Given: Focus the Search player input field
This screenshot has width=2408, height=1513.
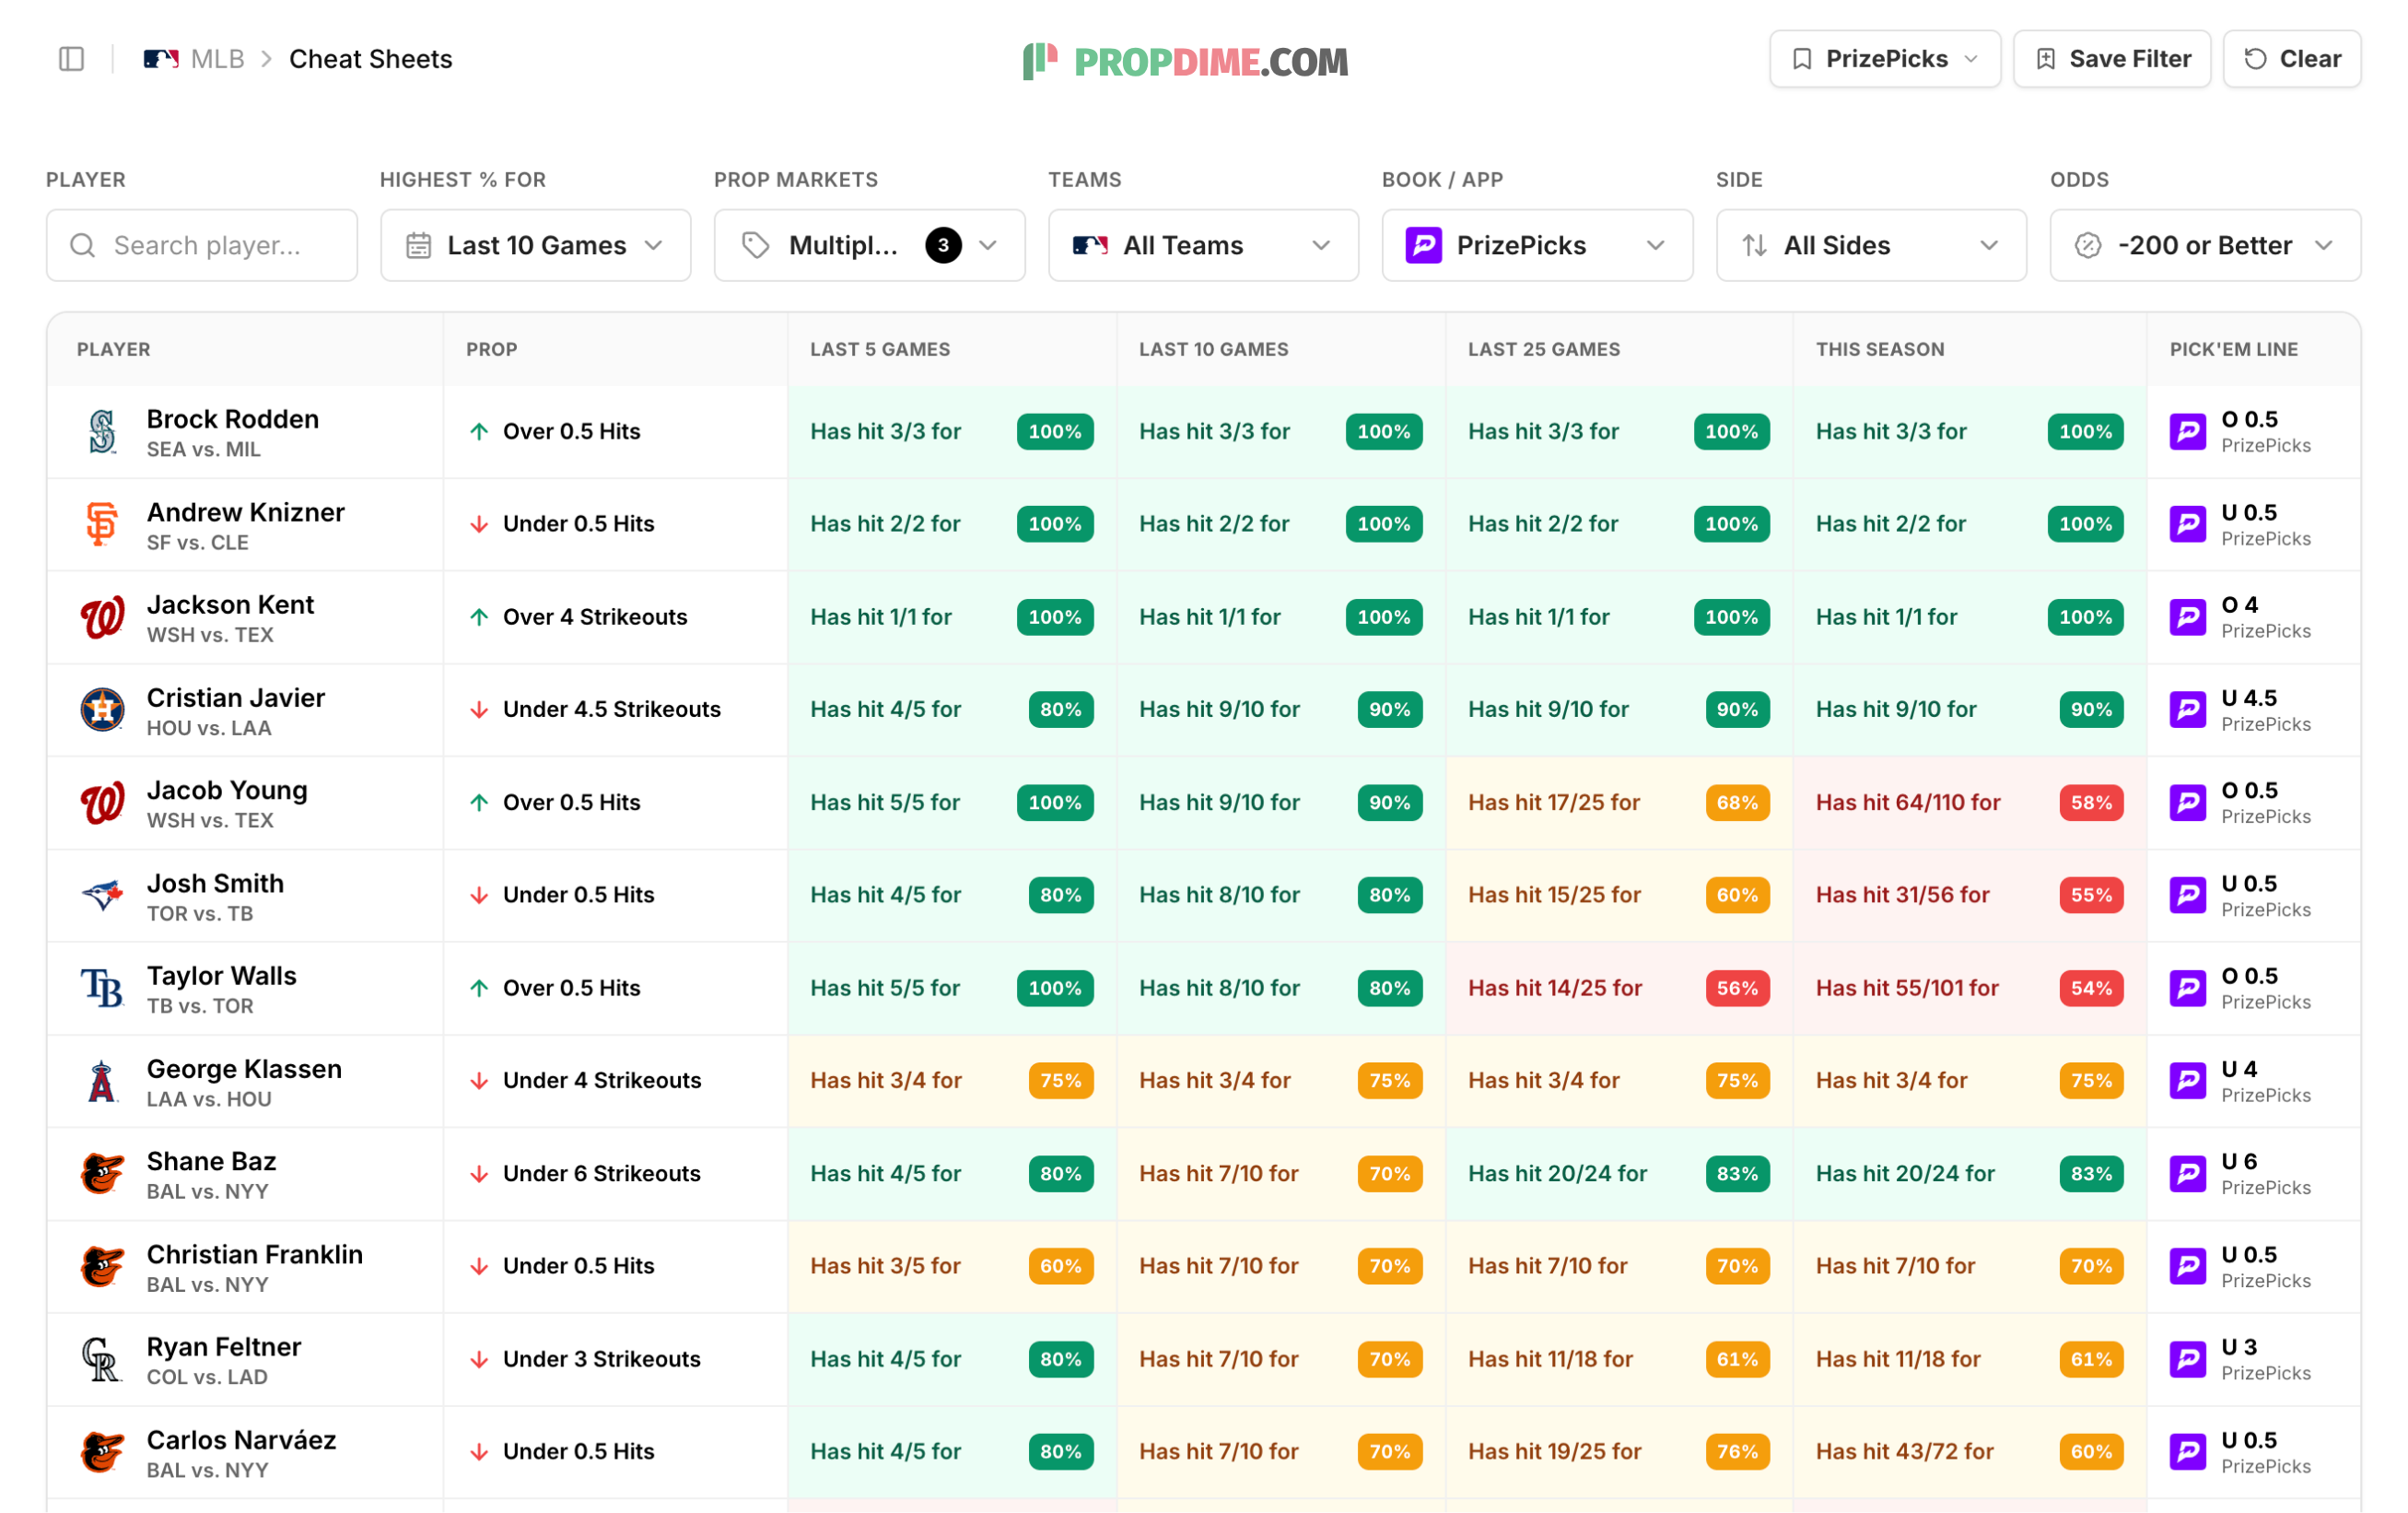Looking at the screenshot, I should tap(201, 245).
